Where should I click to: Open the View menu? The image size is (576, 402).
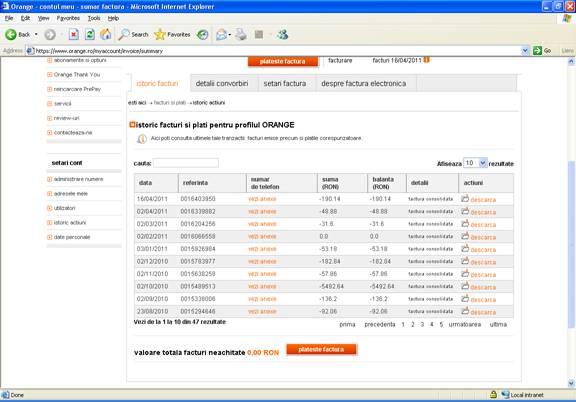[x=43, y=18]
